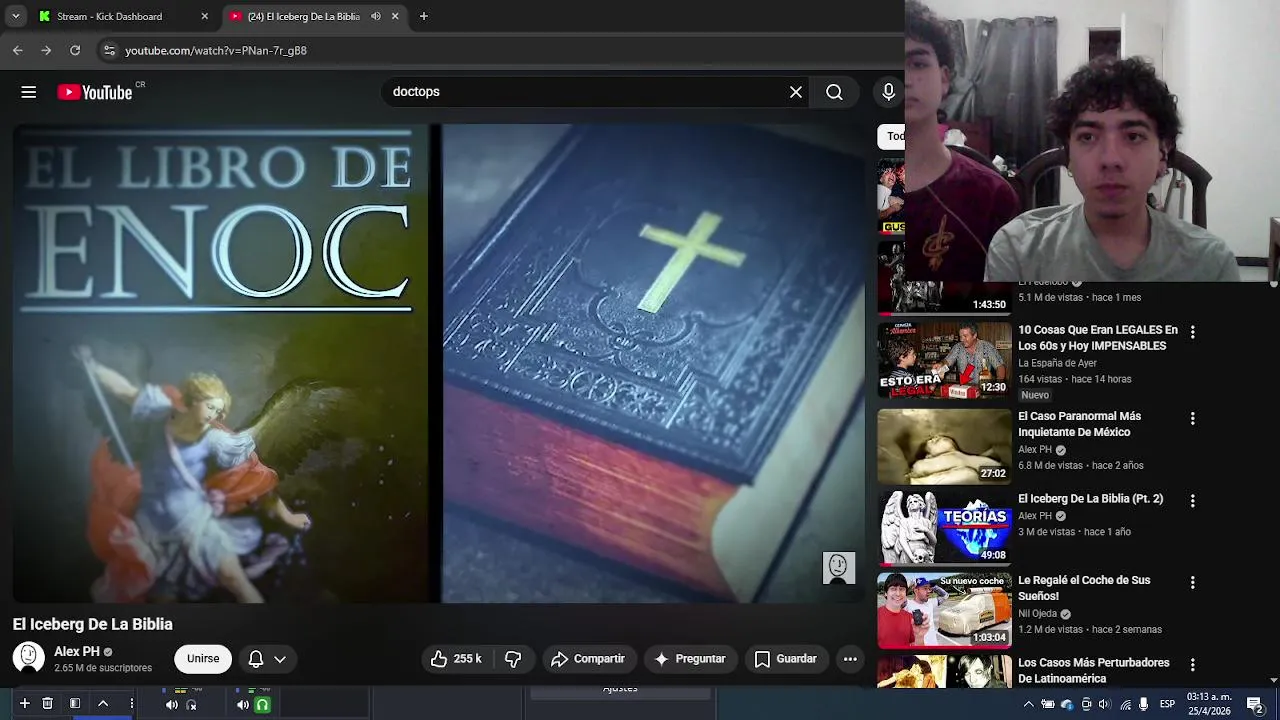The image size is (1280, 720).
Task: Open source properties panel icon
Action: click(75, 704)
